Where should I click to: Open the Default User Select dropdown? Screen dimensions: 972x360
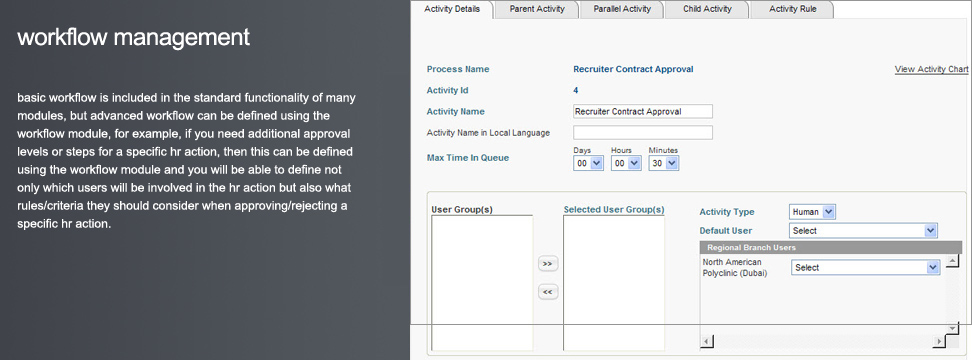pos(864,230)
